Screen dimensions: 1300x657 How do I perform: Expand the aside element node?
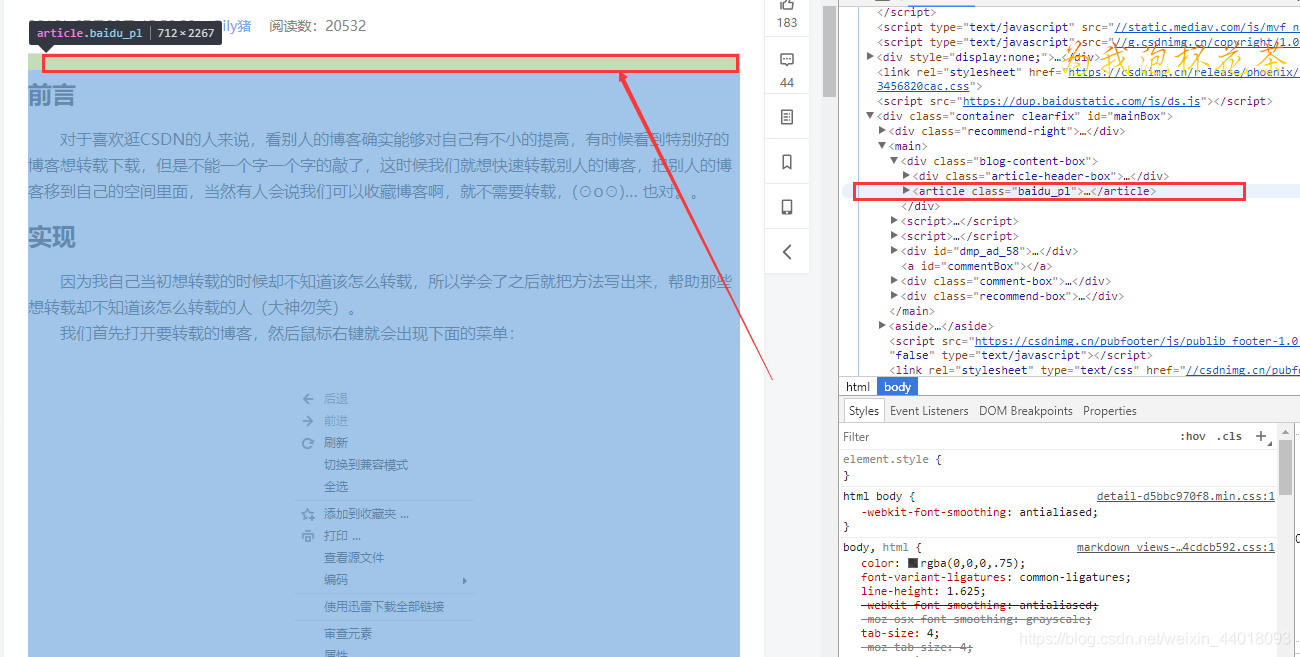click(882, 326)
